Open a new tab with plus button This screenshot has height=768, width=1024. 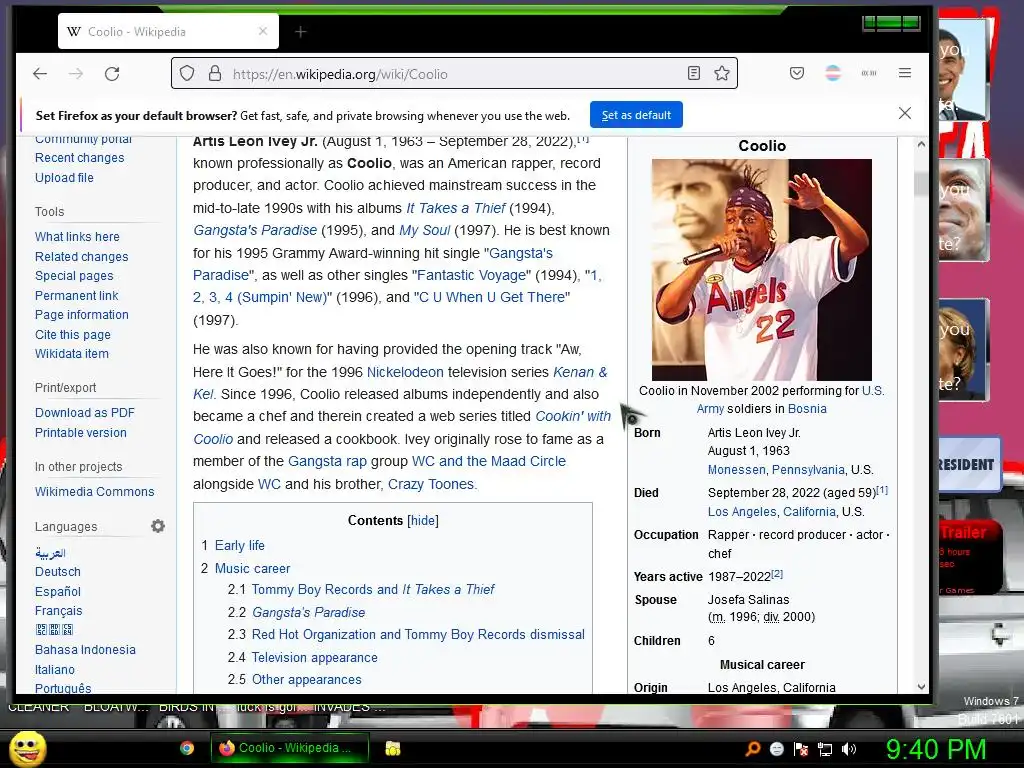pos(300,31)
